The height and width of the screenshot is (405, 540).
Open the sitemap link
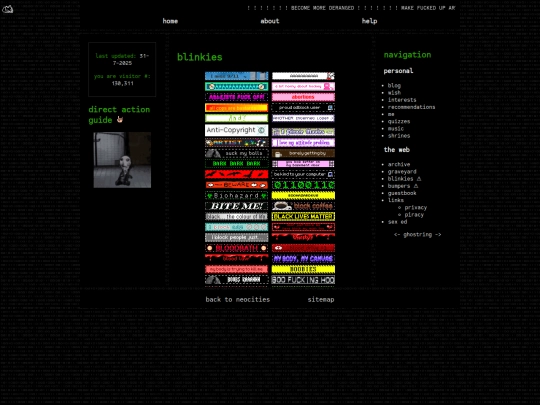click(321, 300)
